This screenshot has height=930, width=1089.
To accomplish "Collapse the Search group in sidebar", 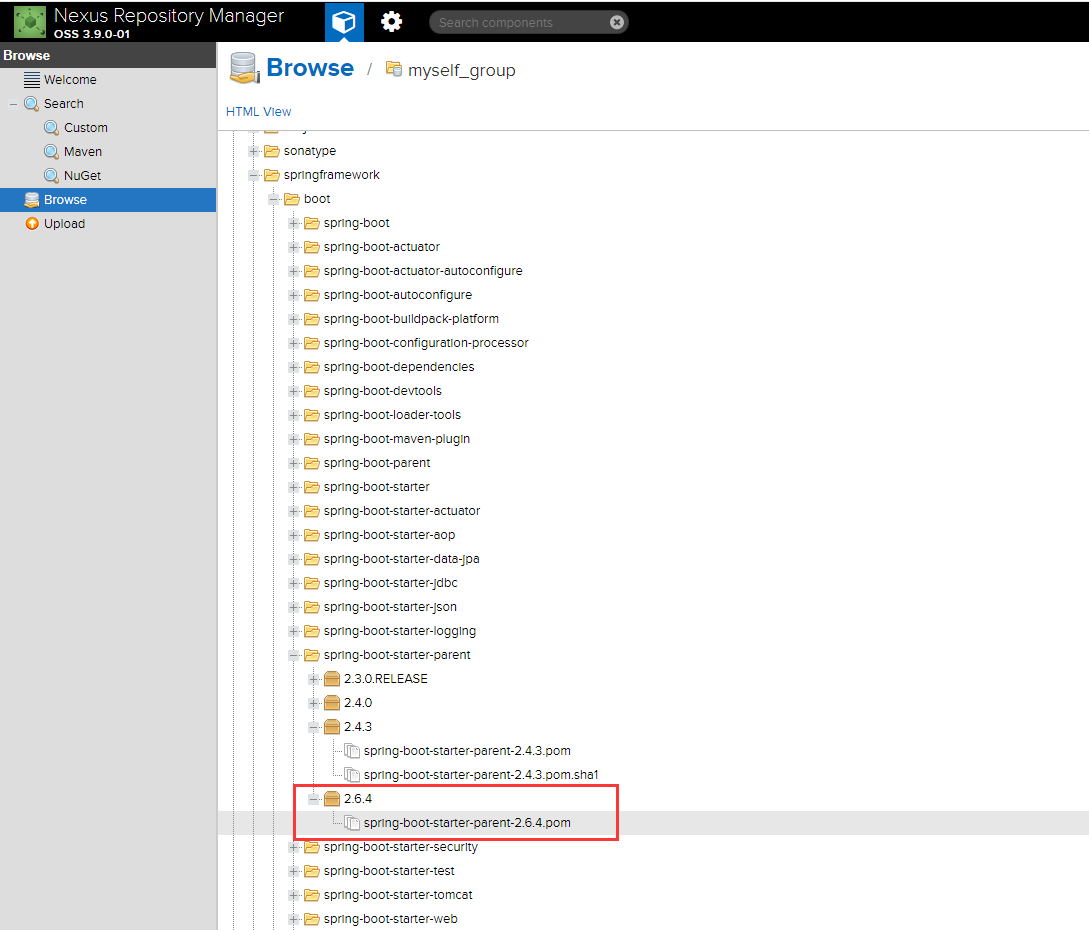I will click(x=13, y=104).
